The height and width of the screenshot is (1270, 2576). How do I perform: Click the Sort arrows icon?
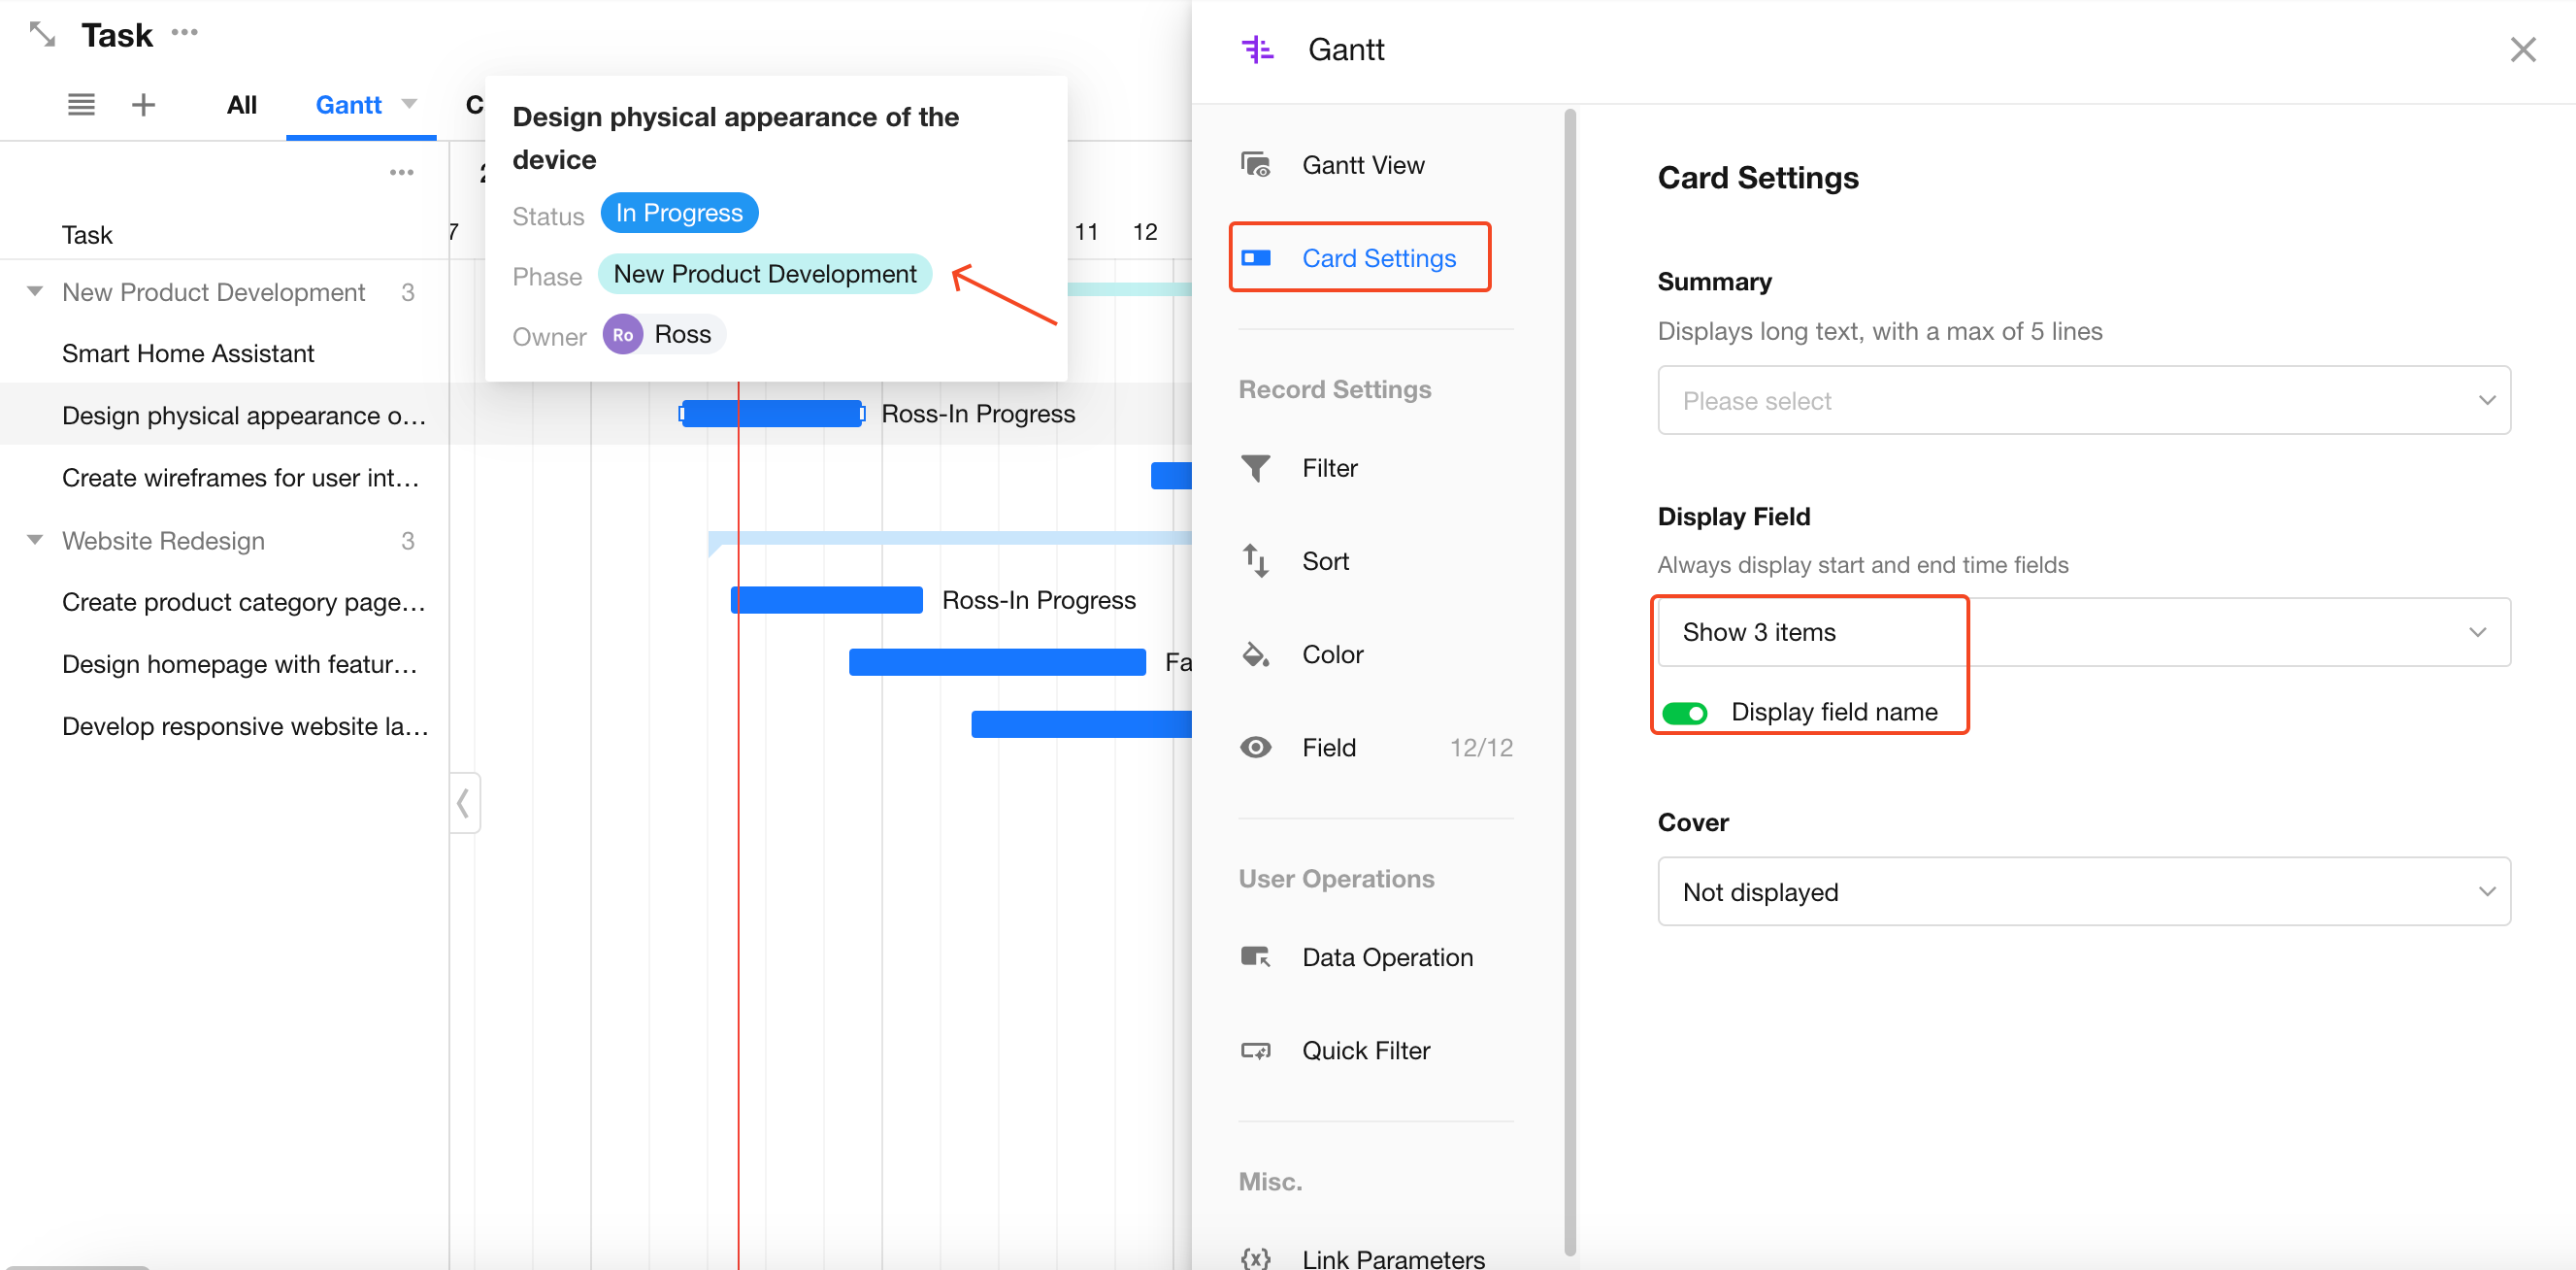point(1256,561)
